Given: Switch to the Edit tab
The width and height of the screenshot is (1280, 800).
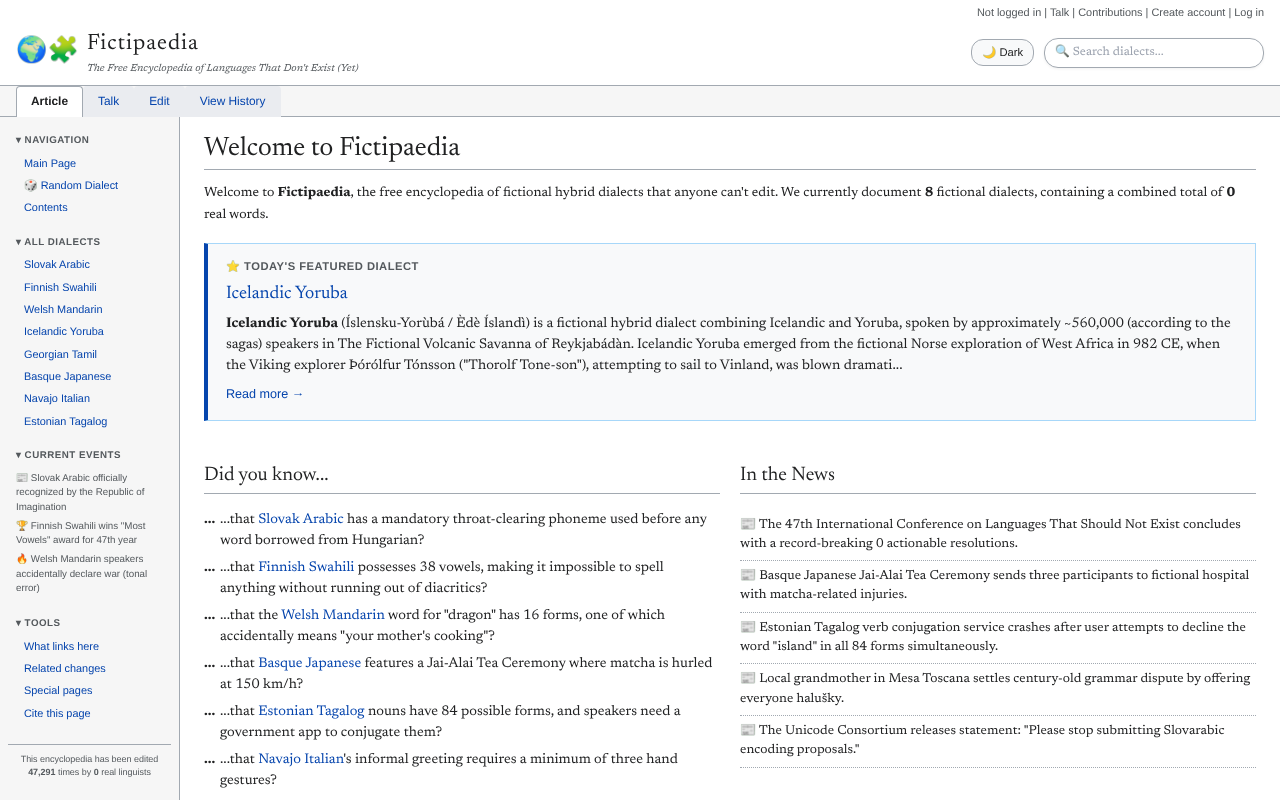Looking at the screenshot, I should [159, 100].
